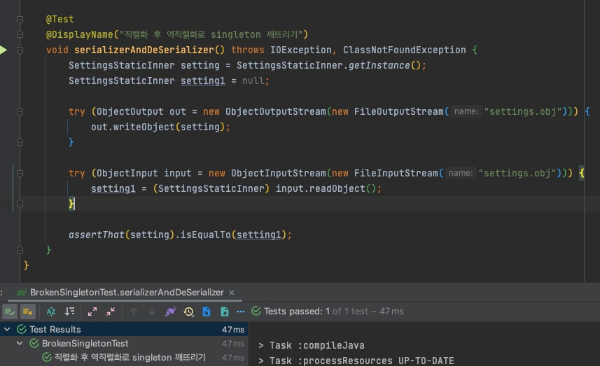The image size is (600, 366).
Task: Click null assignment to setting1
Action: (253, 81)
